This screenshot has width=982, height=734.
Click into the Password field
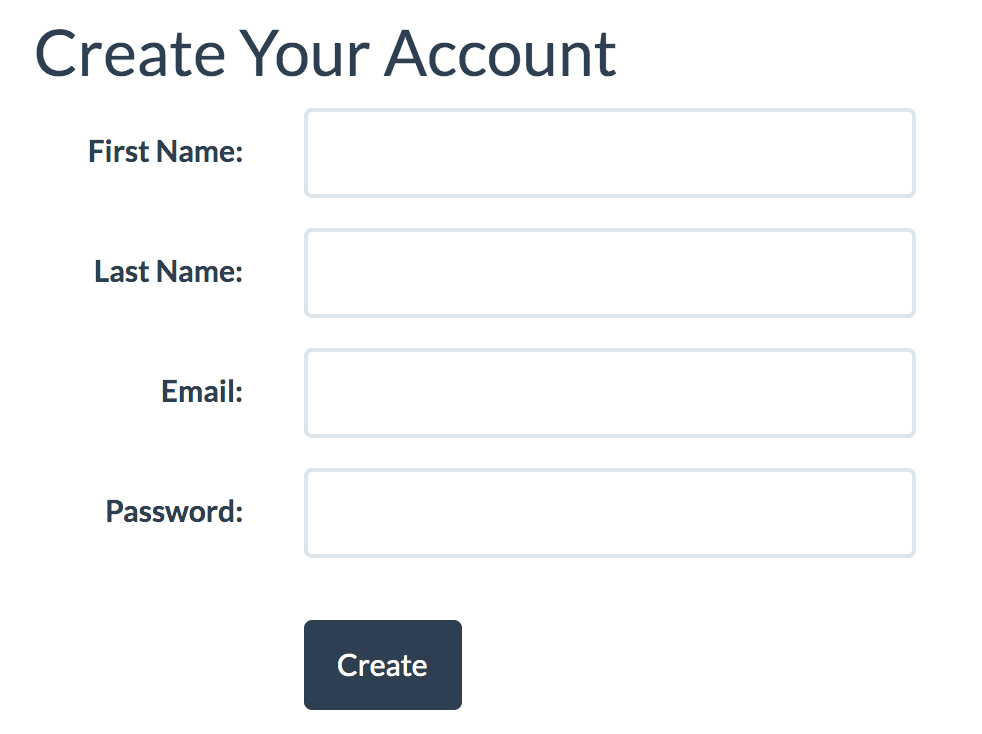[609, 513]
